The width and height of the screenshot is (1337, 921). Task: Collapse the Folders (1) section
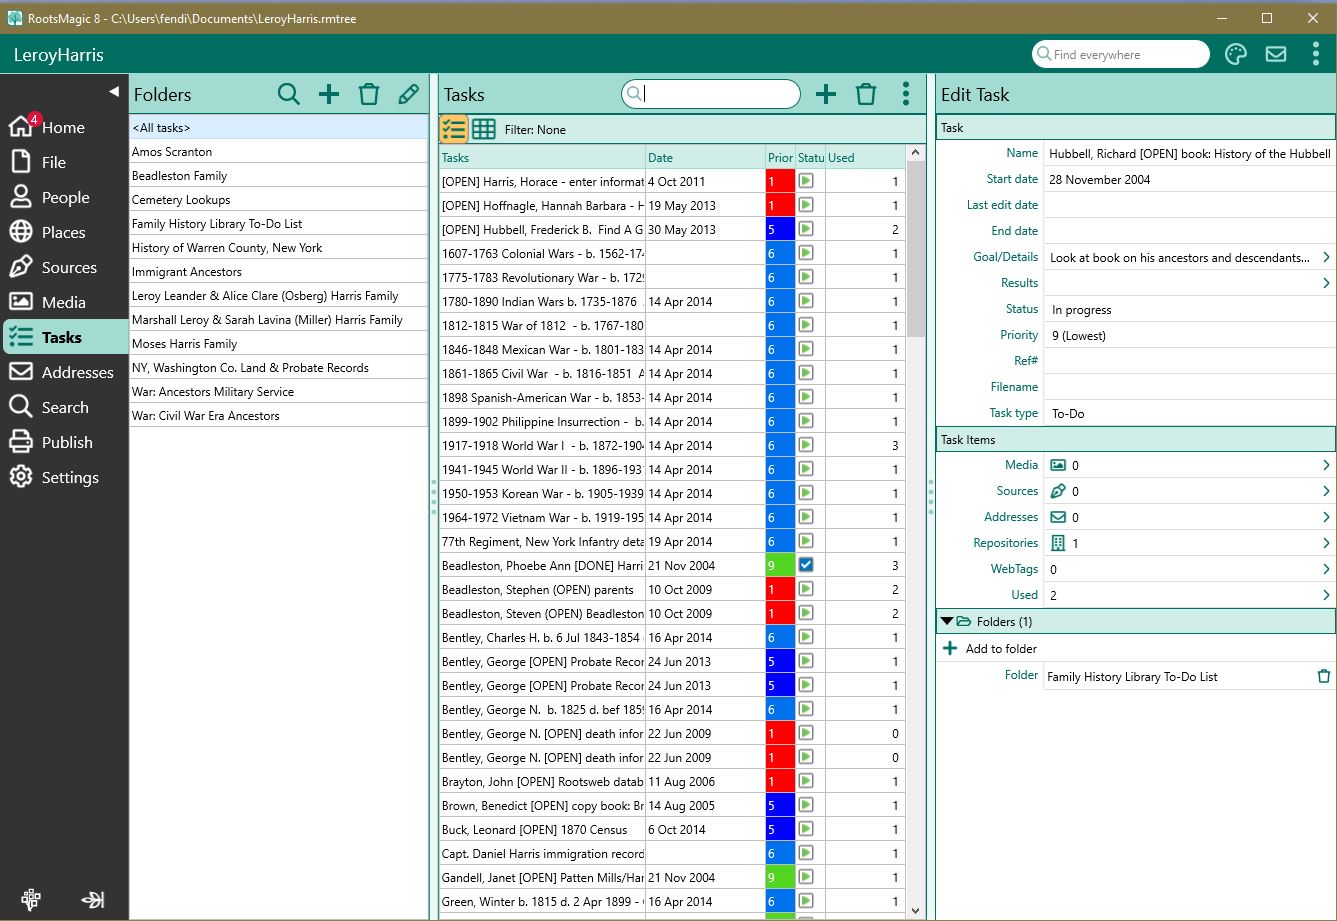click(947, 622)
